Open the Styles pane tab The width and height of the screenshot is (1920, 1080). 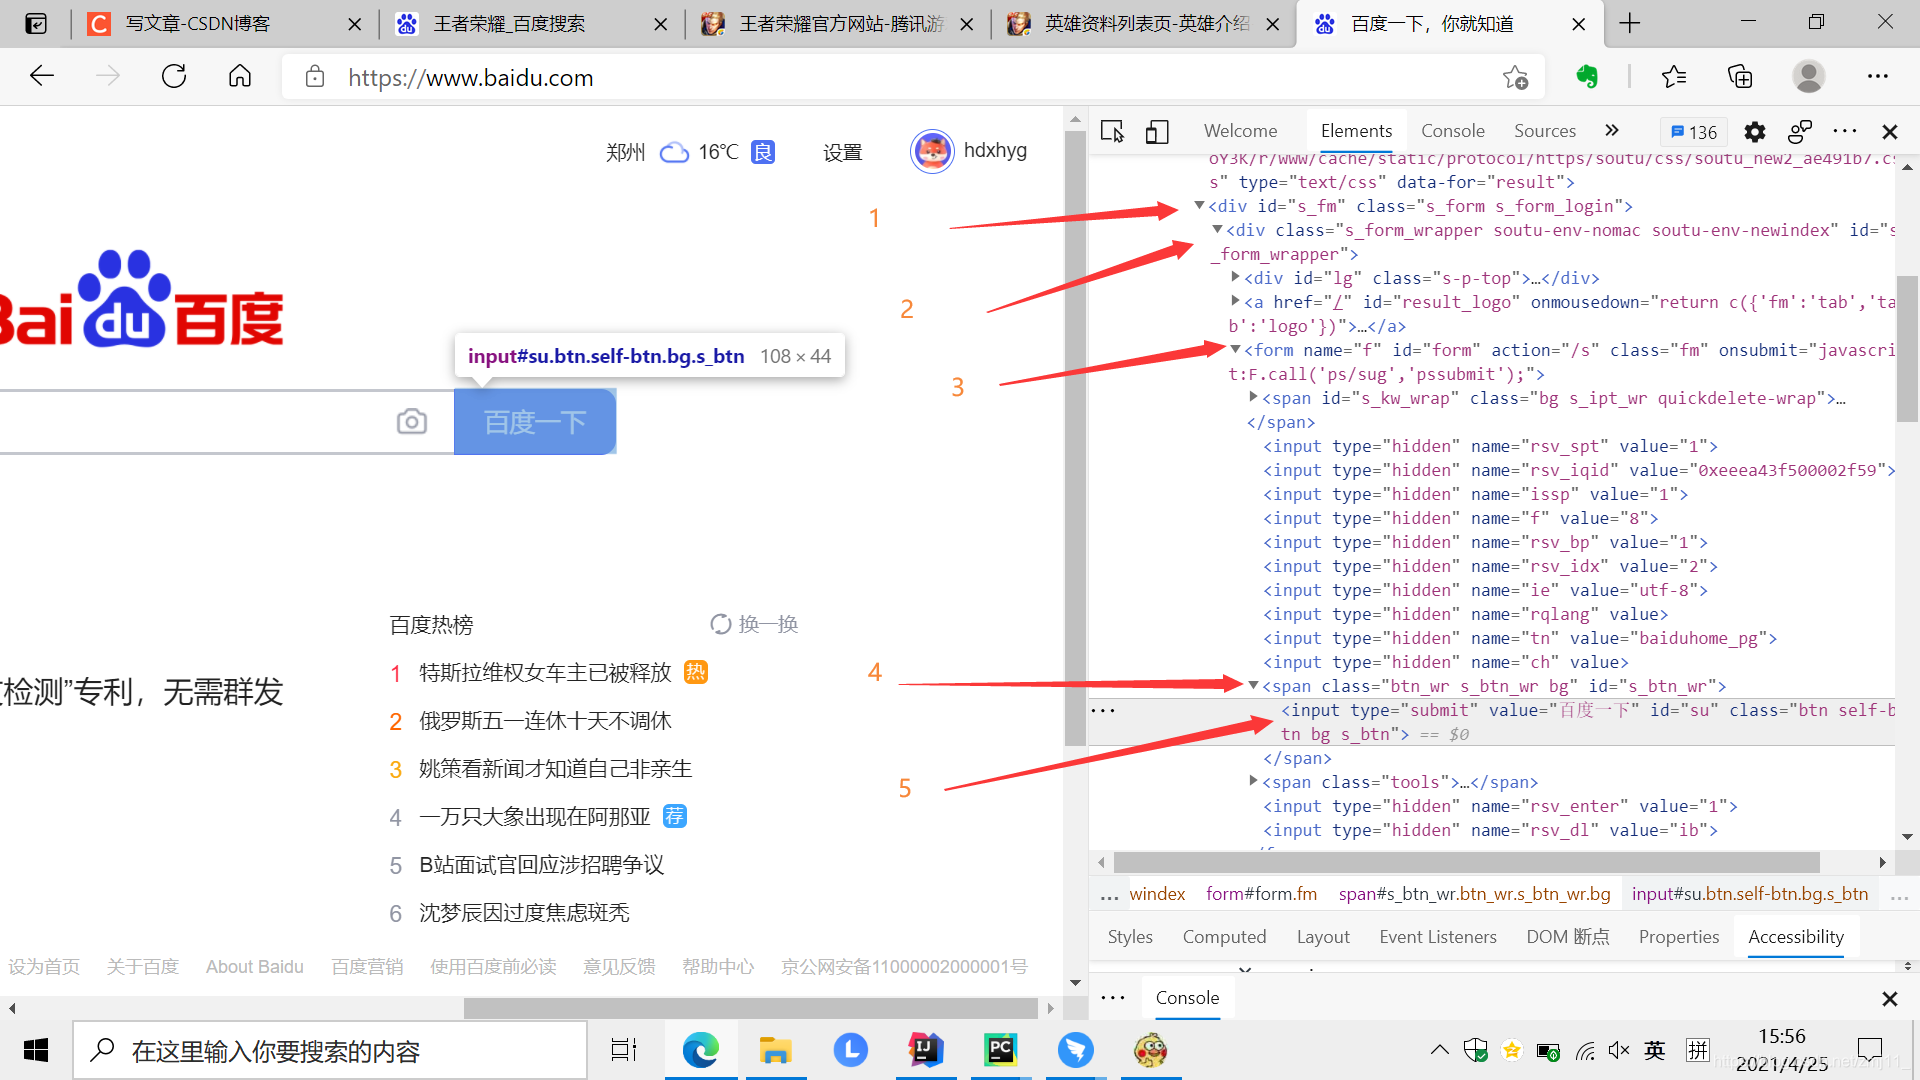pyautogui.click(x=1130, y=937)
